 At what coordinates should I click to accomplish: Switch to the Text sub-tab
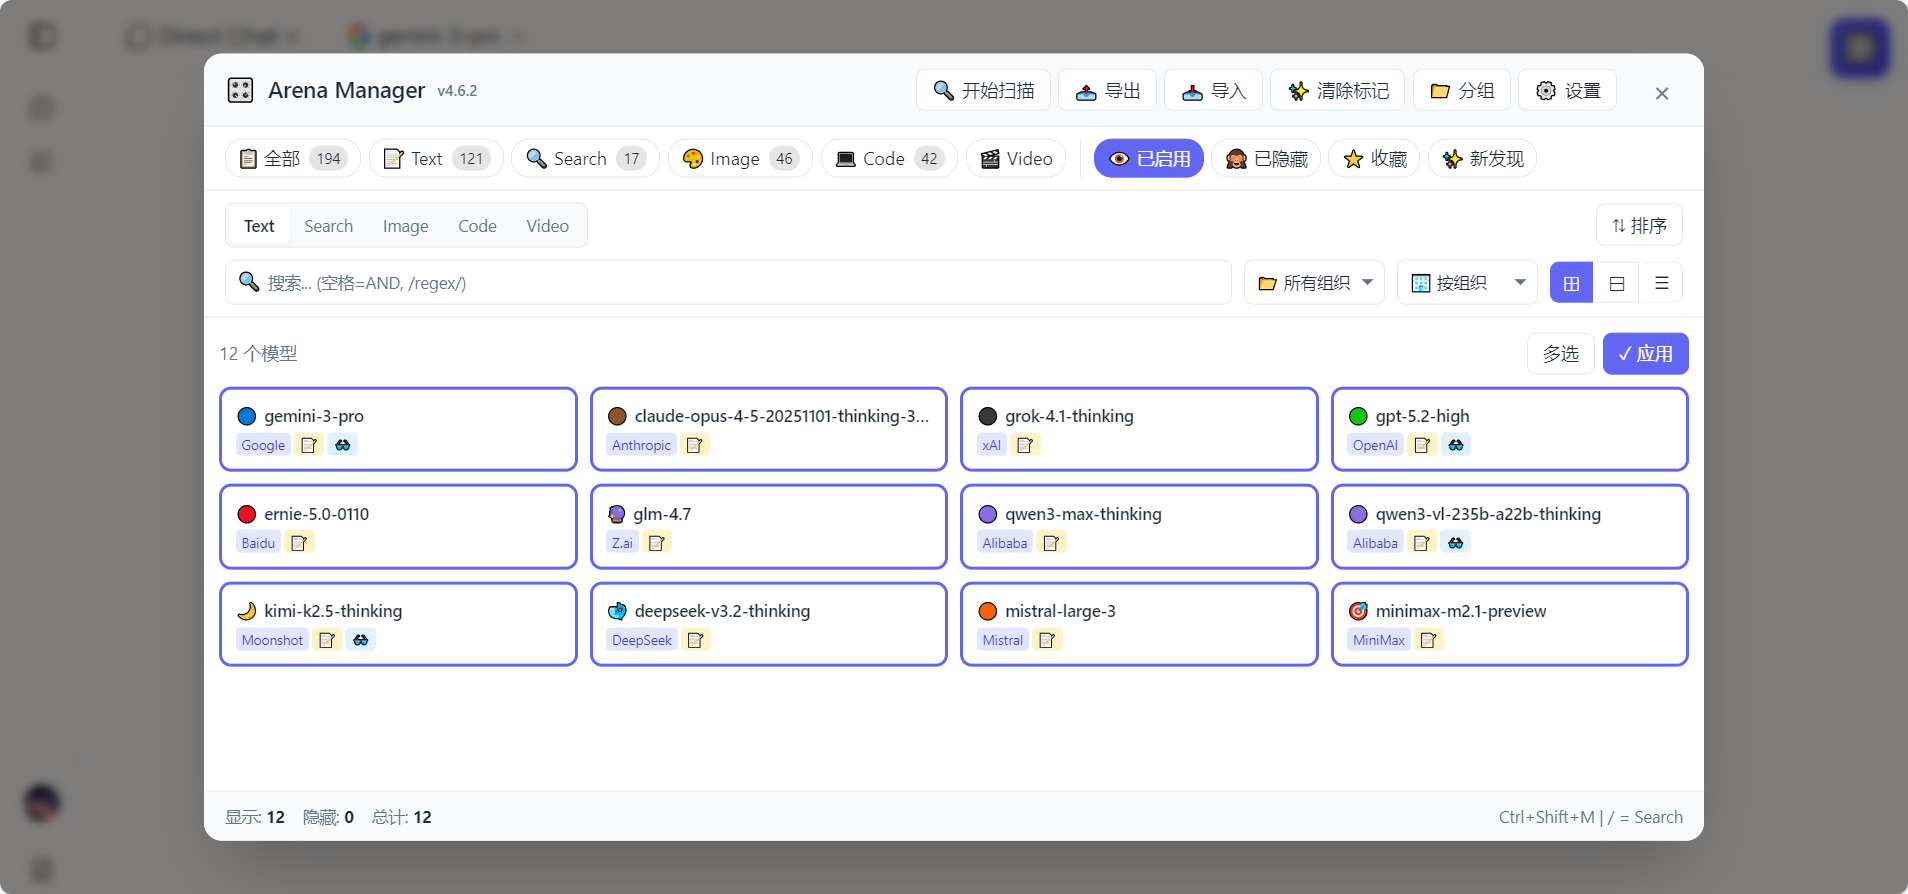pos(259,226)
